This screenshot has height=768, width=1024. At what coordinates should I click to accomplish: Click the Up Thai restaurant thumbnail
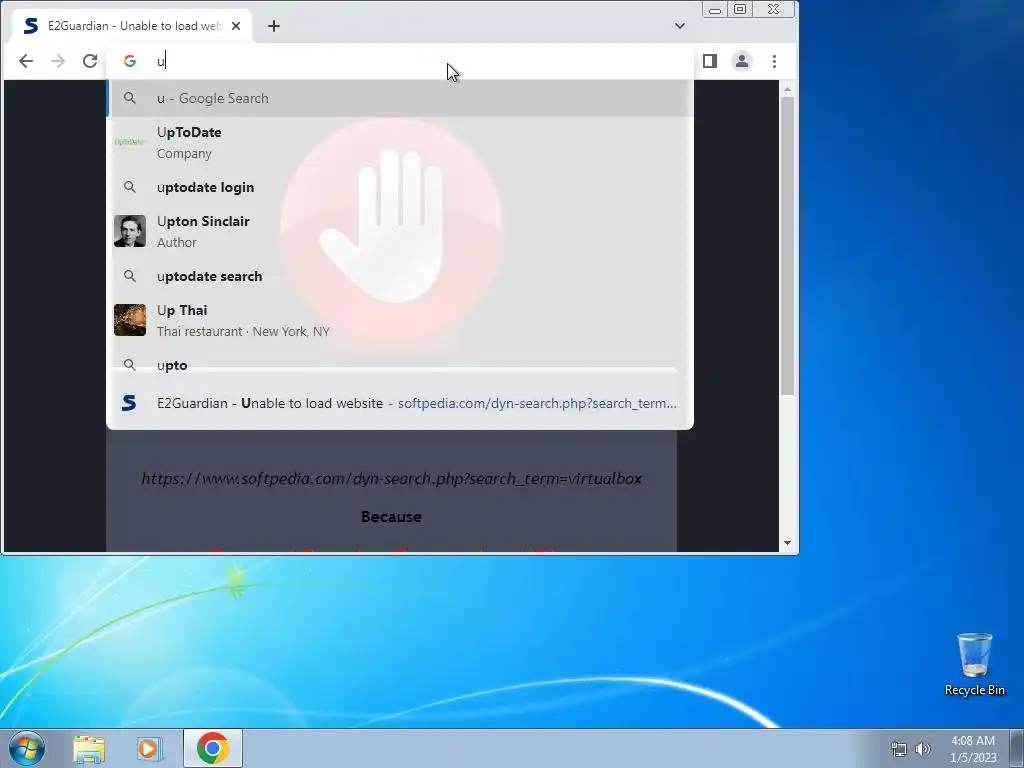(129, 320)
